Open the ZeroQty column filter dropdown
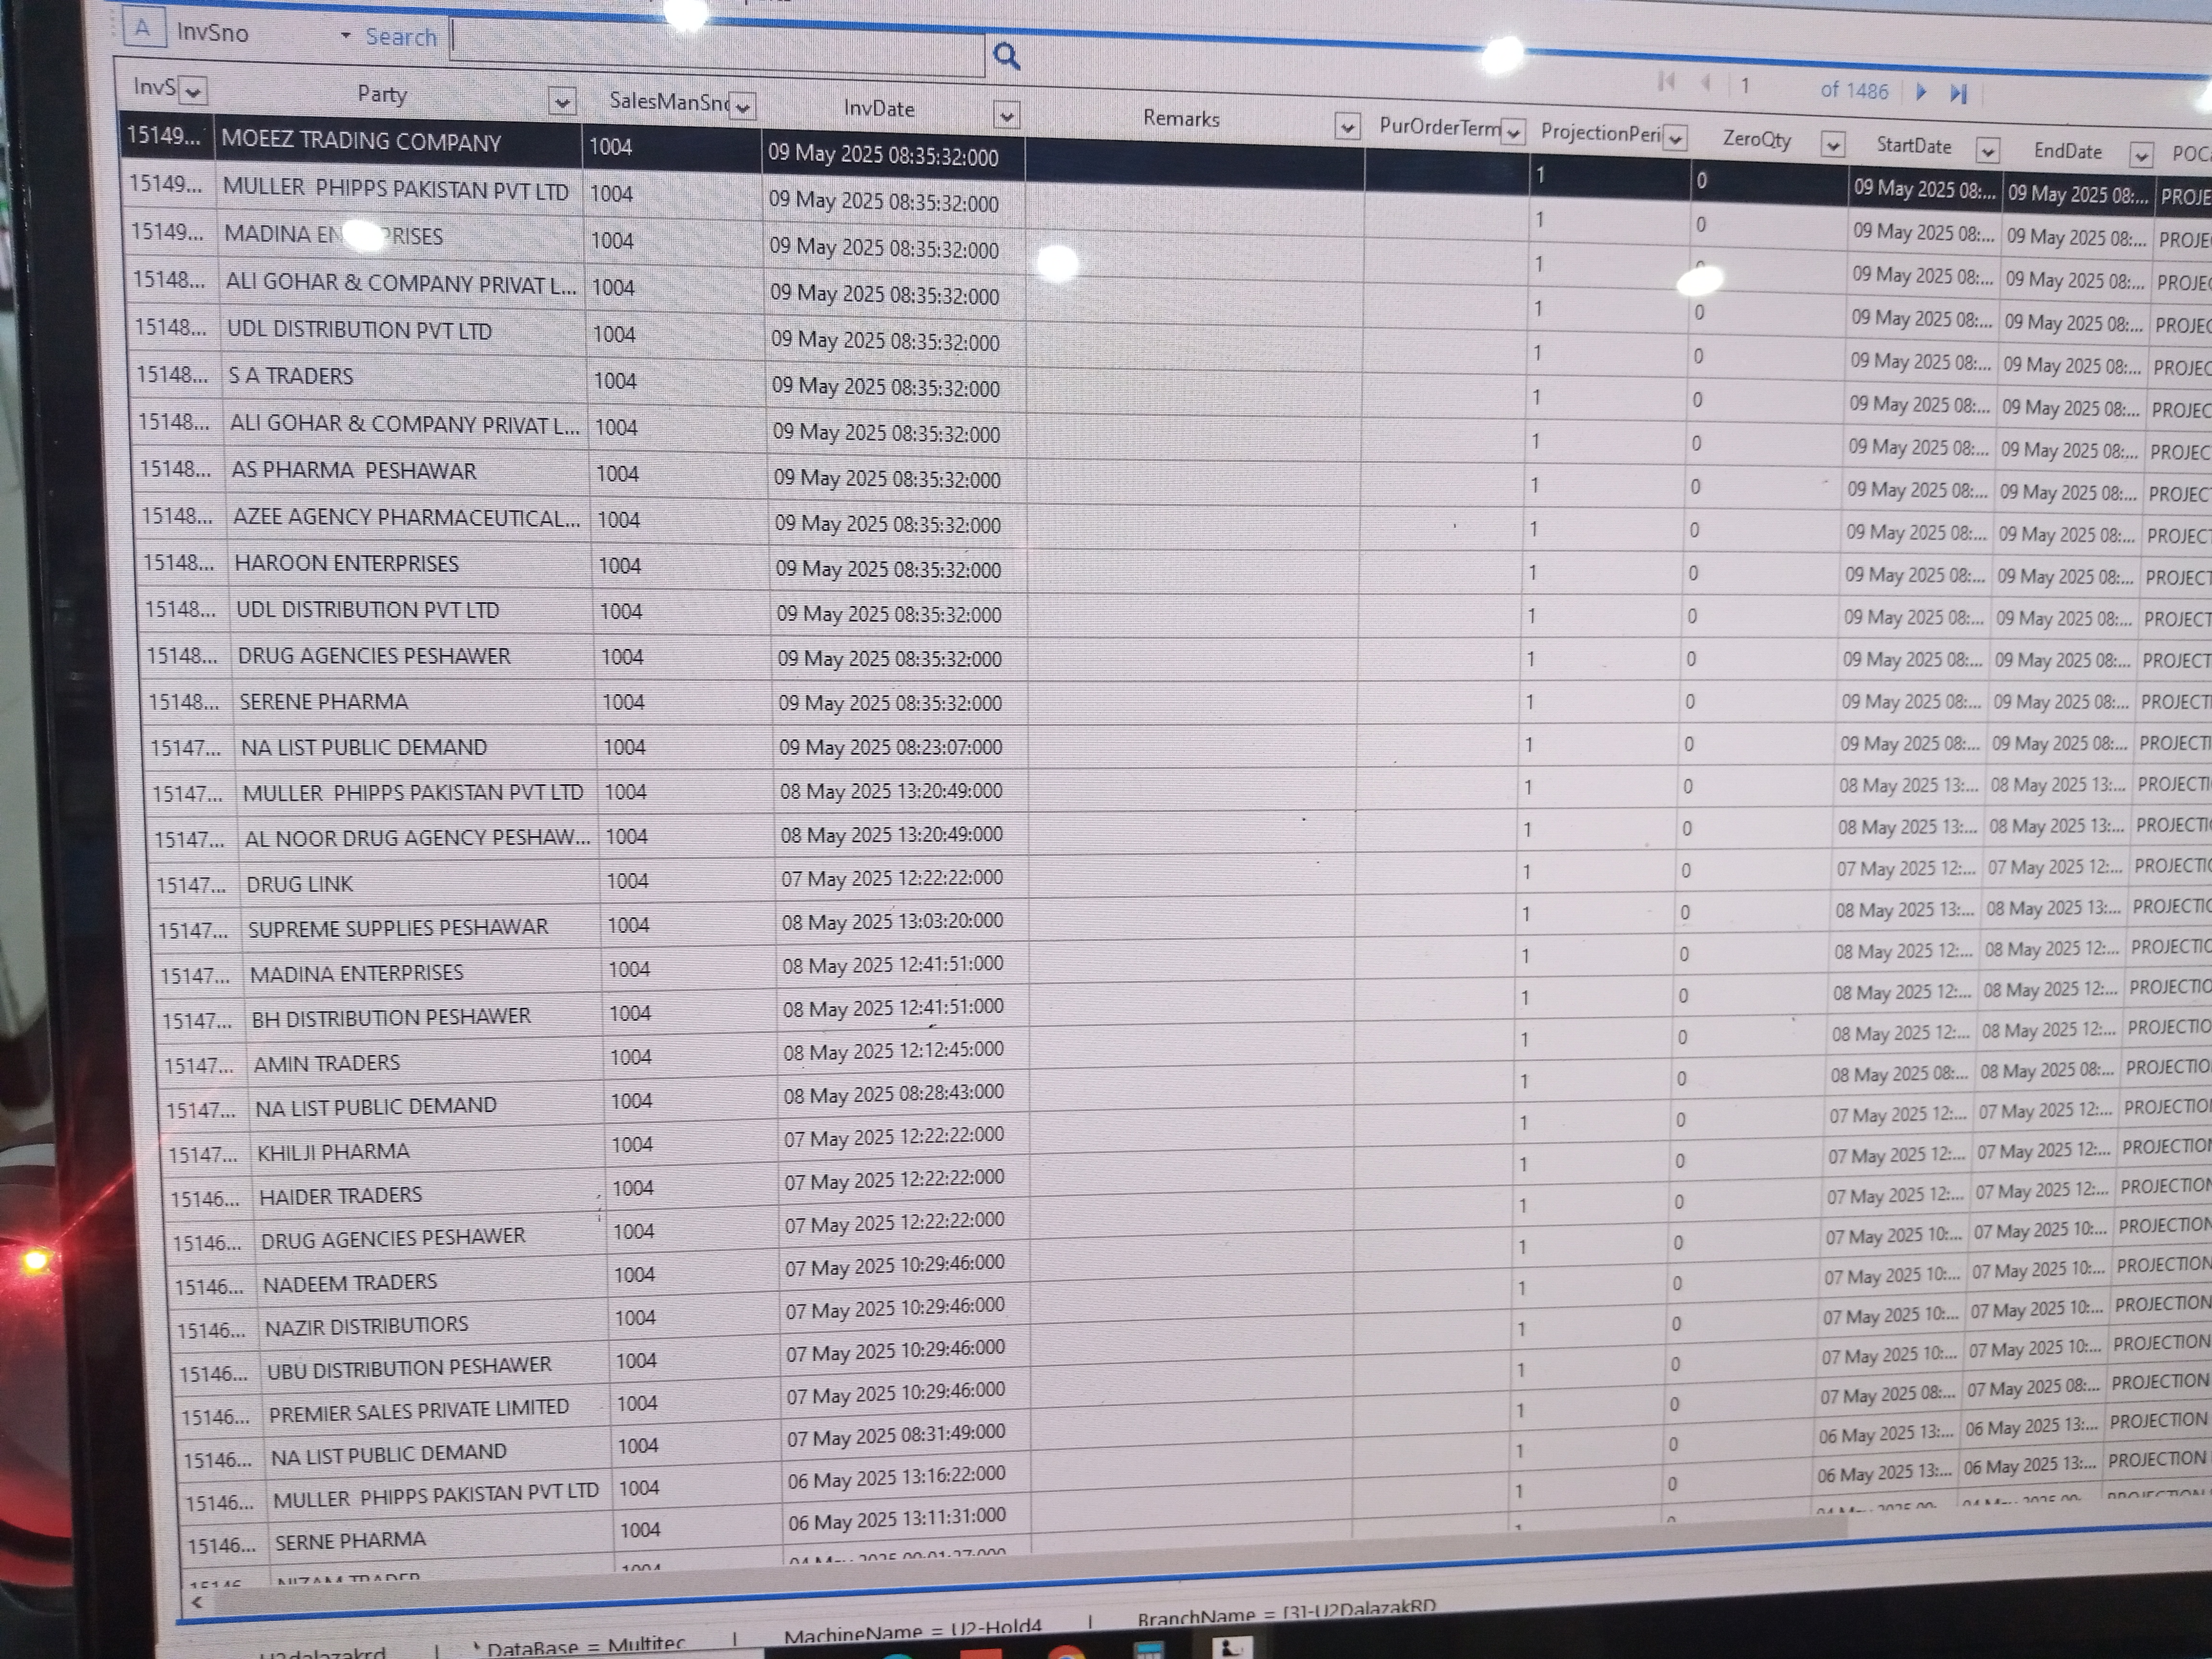 click(x=1832, y=145)
